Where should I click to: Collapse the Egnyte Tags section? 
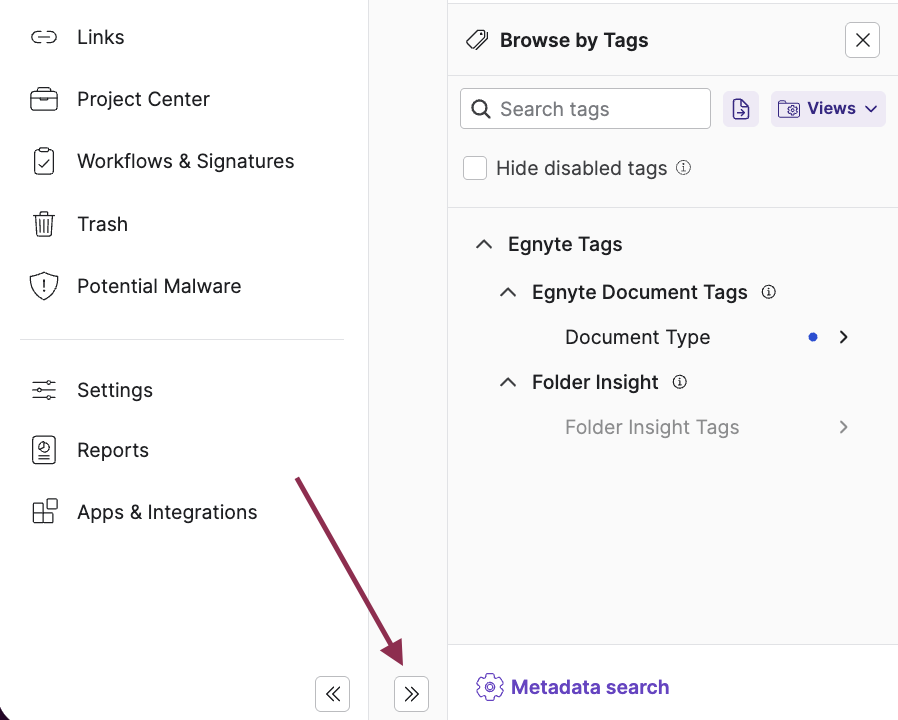point(484,244)
